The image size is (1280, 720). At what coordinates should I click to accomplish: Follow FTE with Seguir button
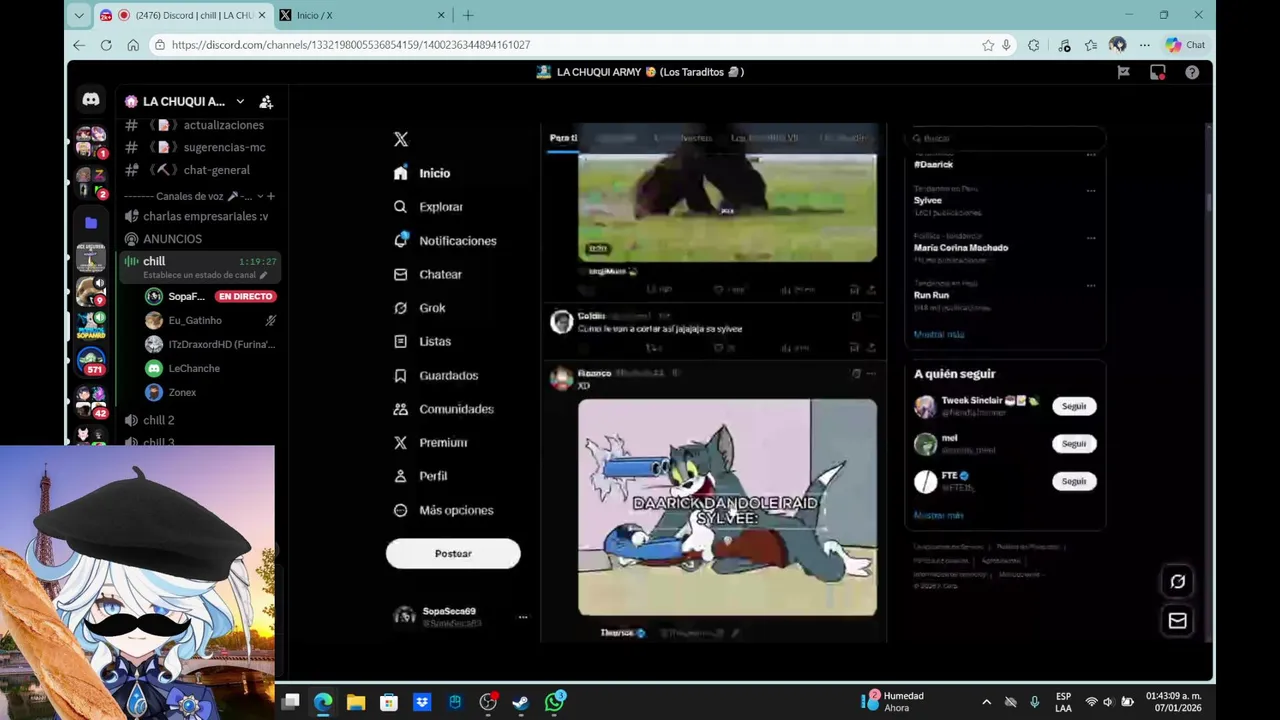1074,481
